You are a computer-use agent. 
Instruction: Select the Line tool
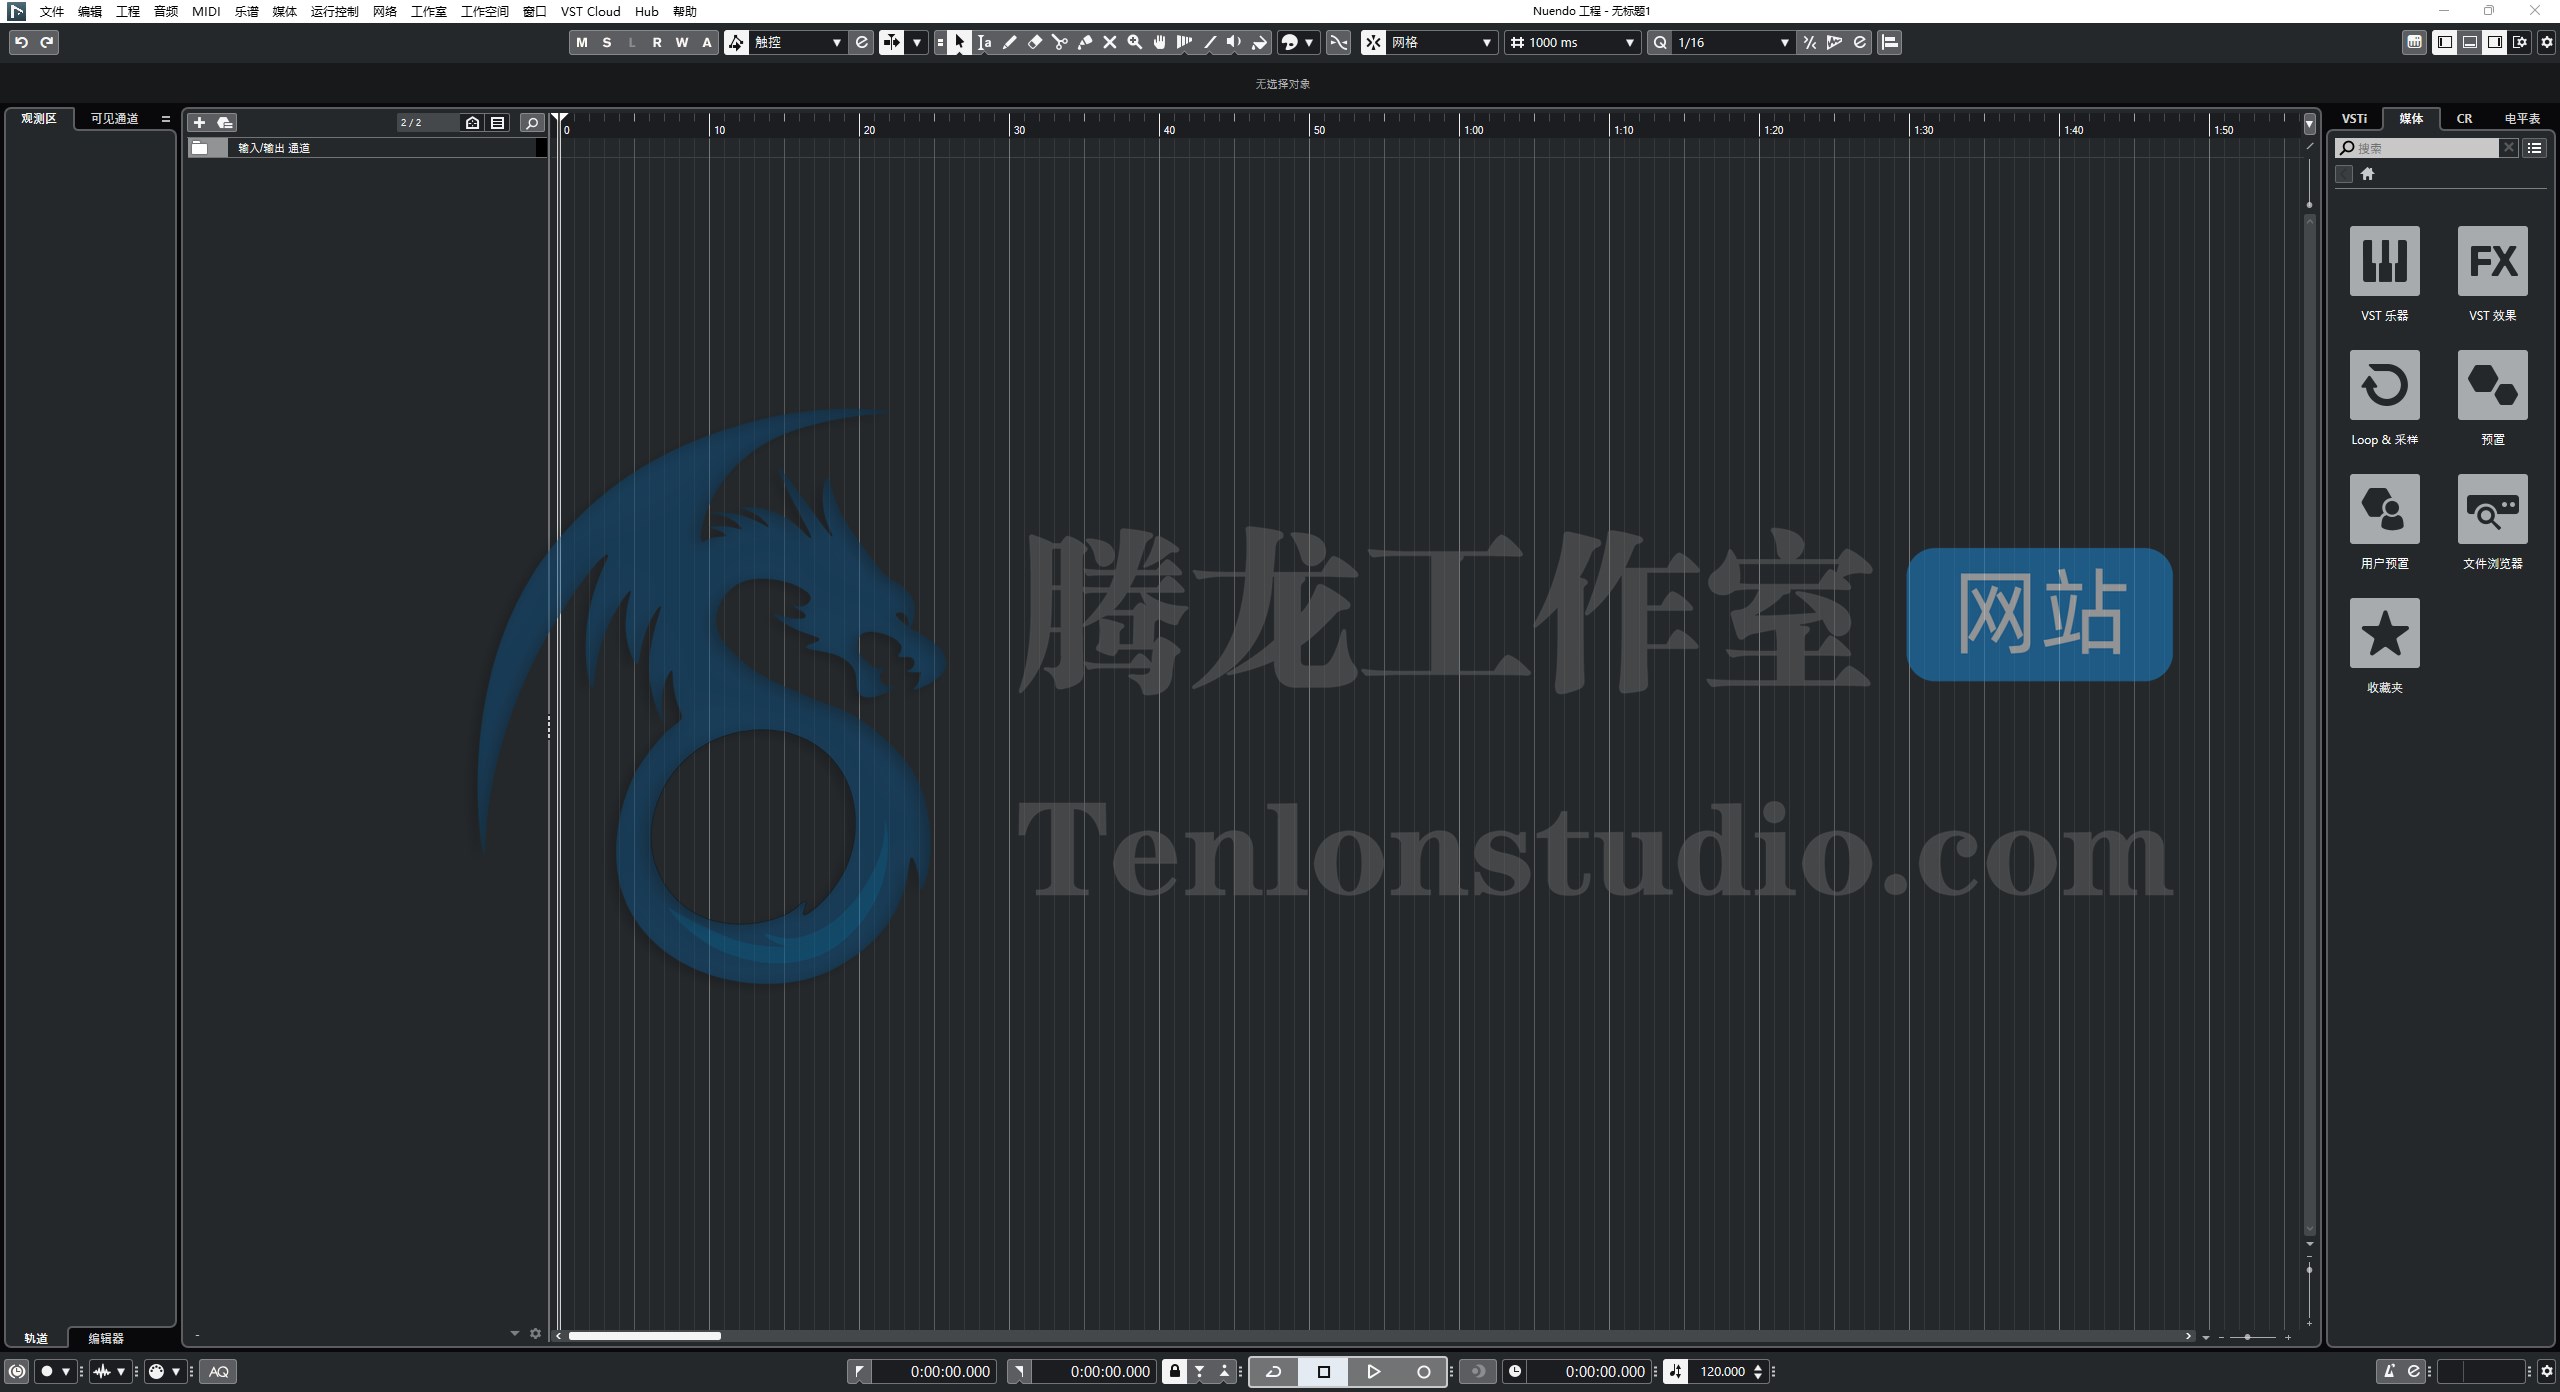1209,42
